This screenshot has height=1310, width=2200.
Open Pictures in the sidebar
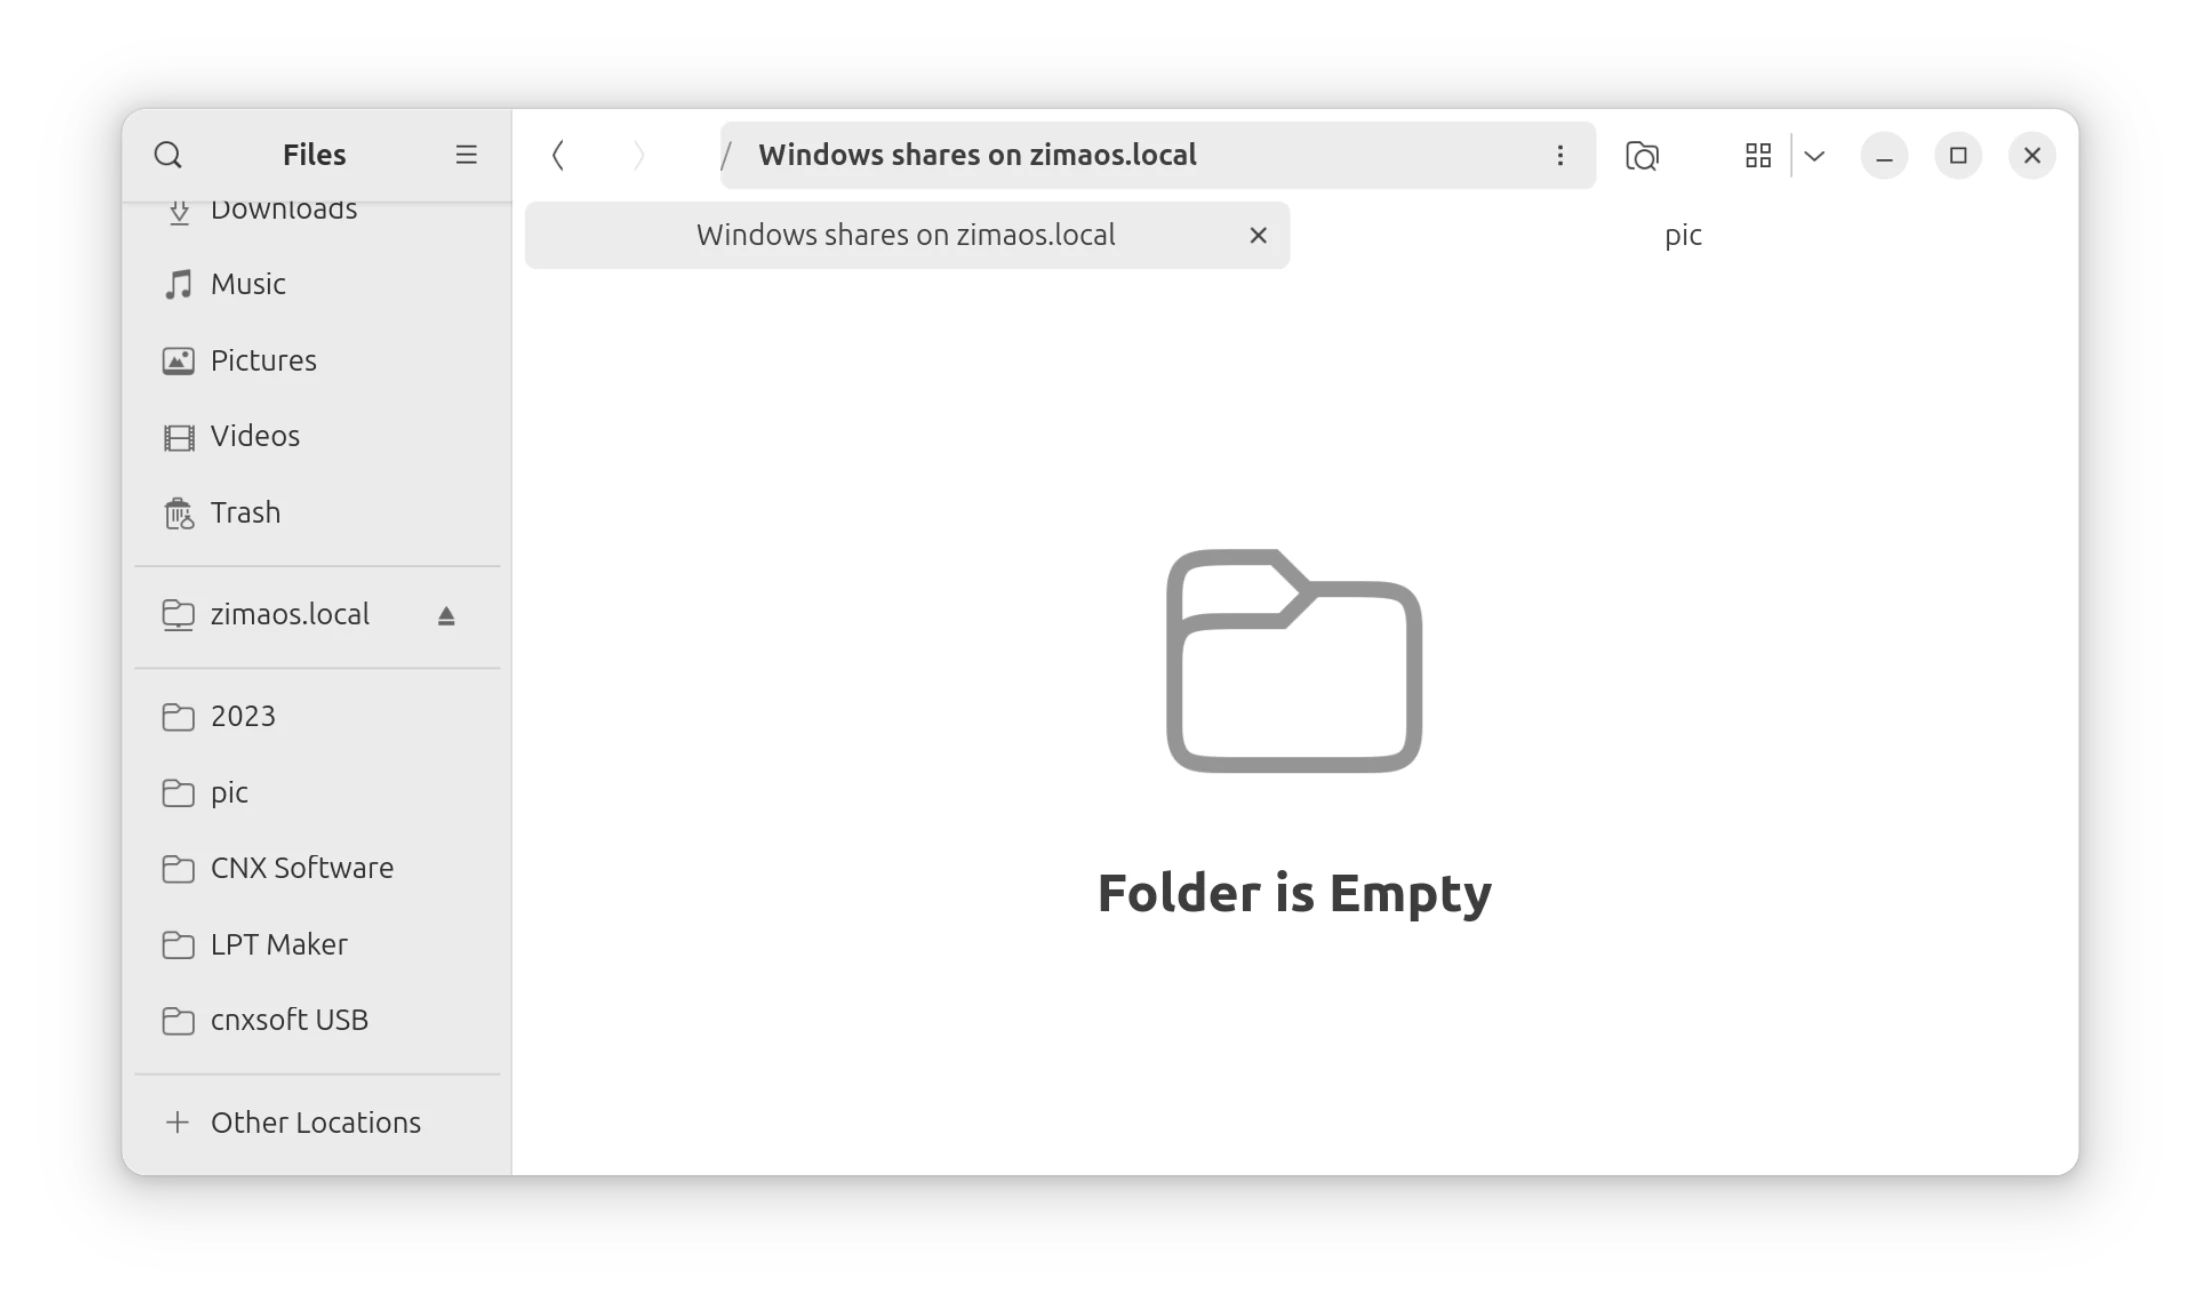coord(317,360)
